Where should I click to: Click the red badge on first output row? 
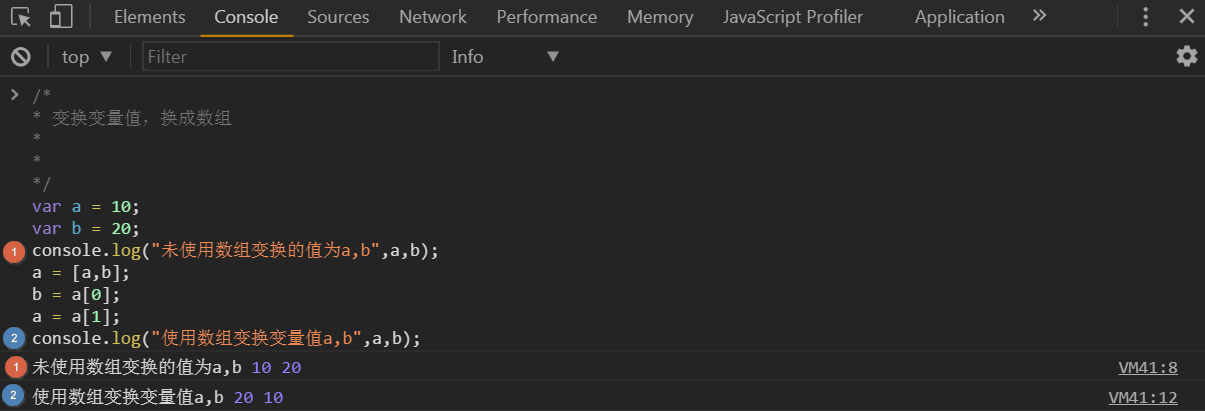pyautogui.click(x=15, y=368)
